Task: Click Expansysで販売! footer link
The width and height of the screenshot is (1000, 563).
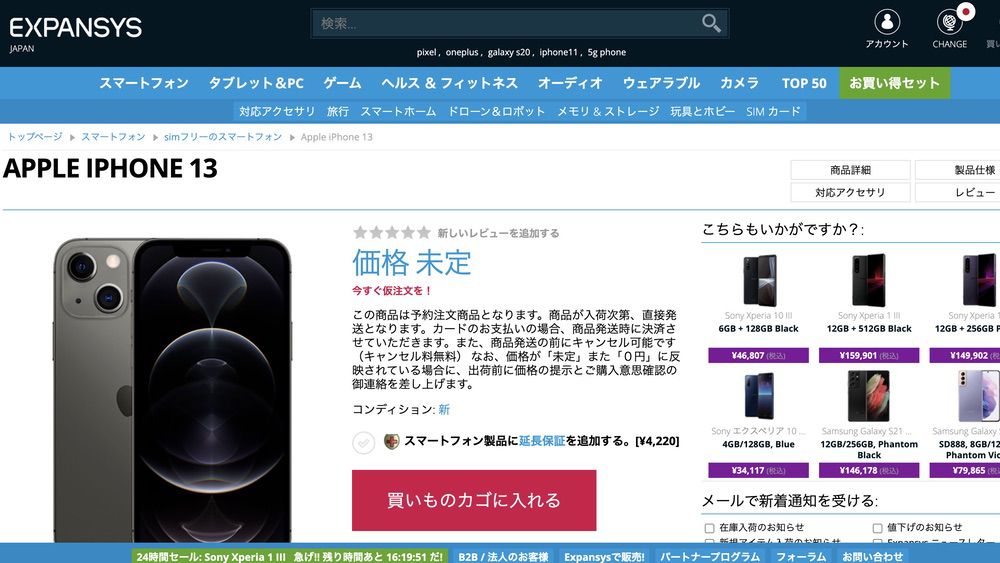Action: click(x=605, y=557)
